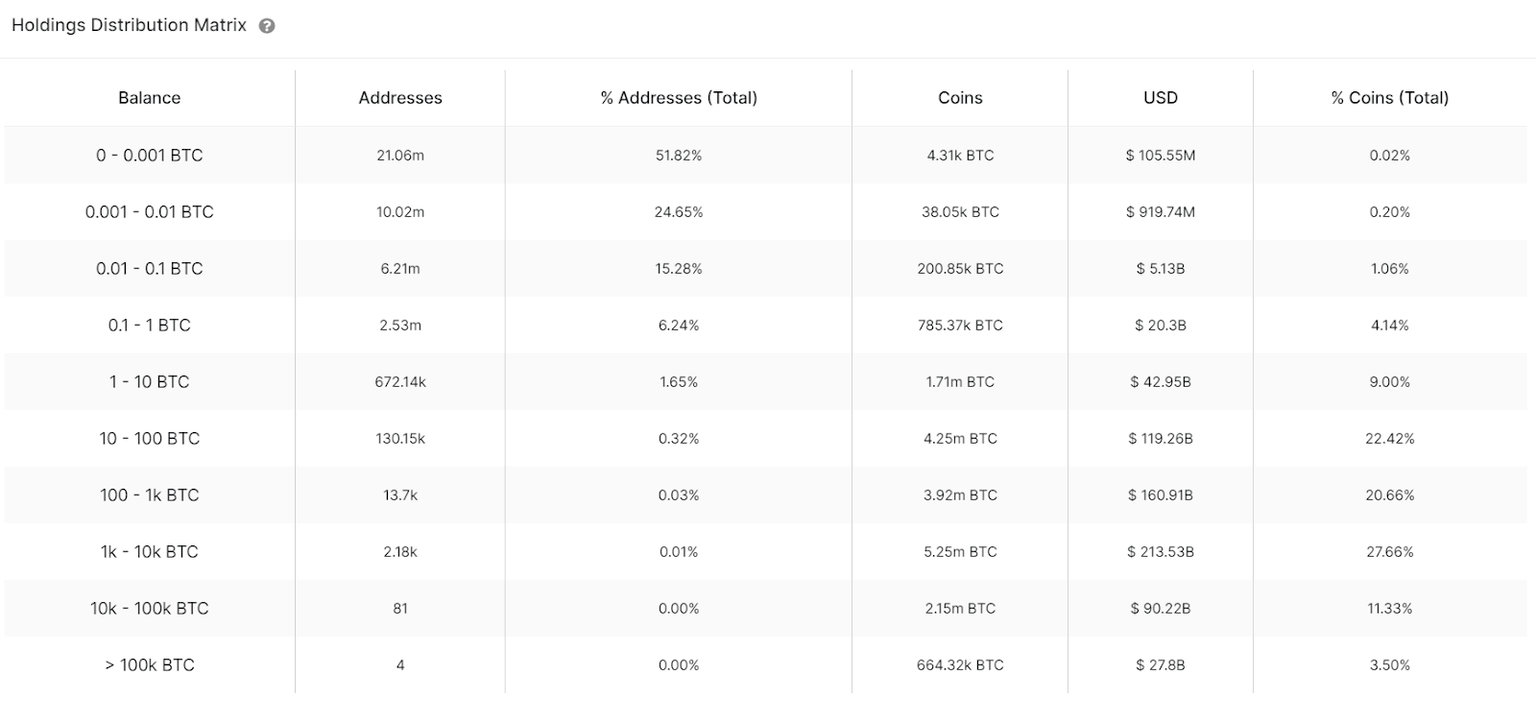This screenshot has height=702, width=1536.
Task: Click the 0.1 - 1 BTC balance cell
Action: coord(149,325)
